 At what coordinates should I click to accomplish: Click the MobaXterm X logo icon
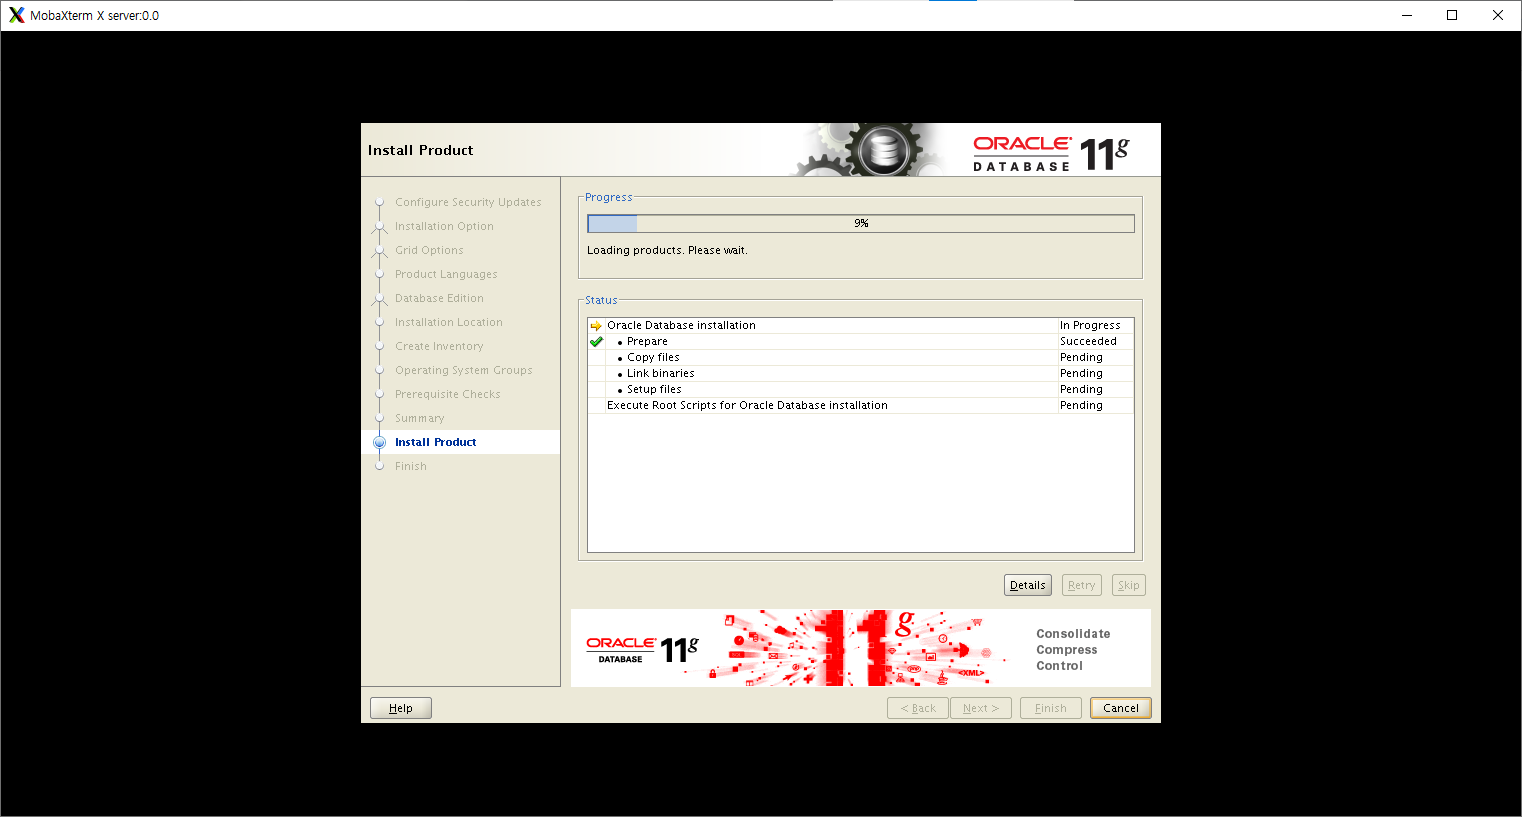click(16, 15)
